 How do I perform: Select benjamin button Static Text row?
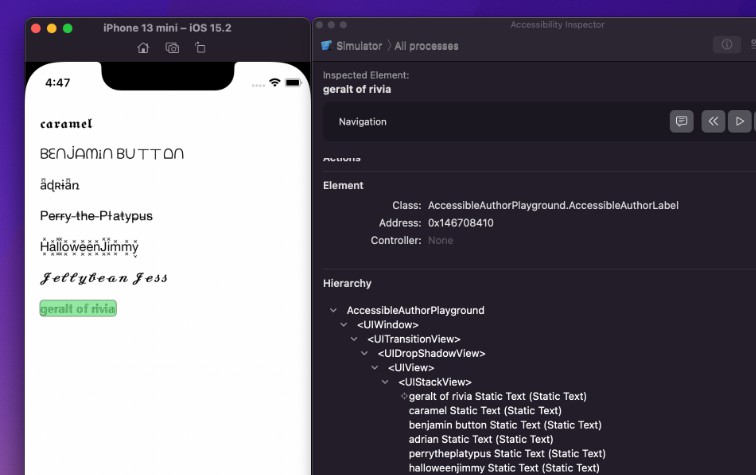point(505,425)
